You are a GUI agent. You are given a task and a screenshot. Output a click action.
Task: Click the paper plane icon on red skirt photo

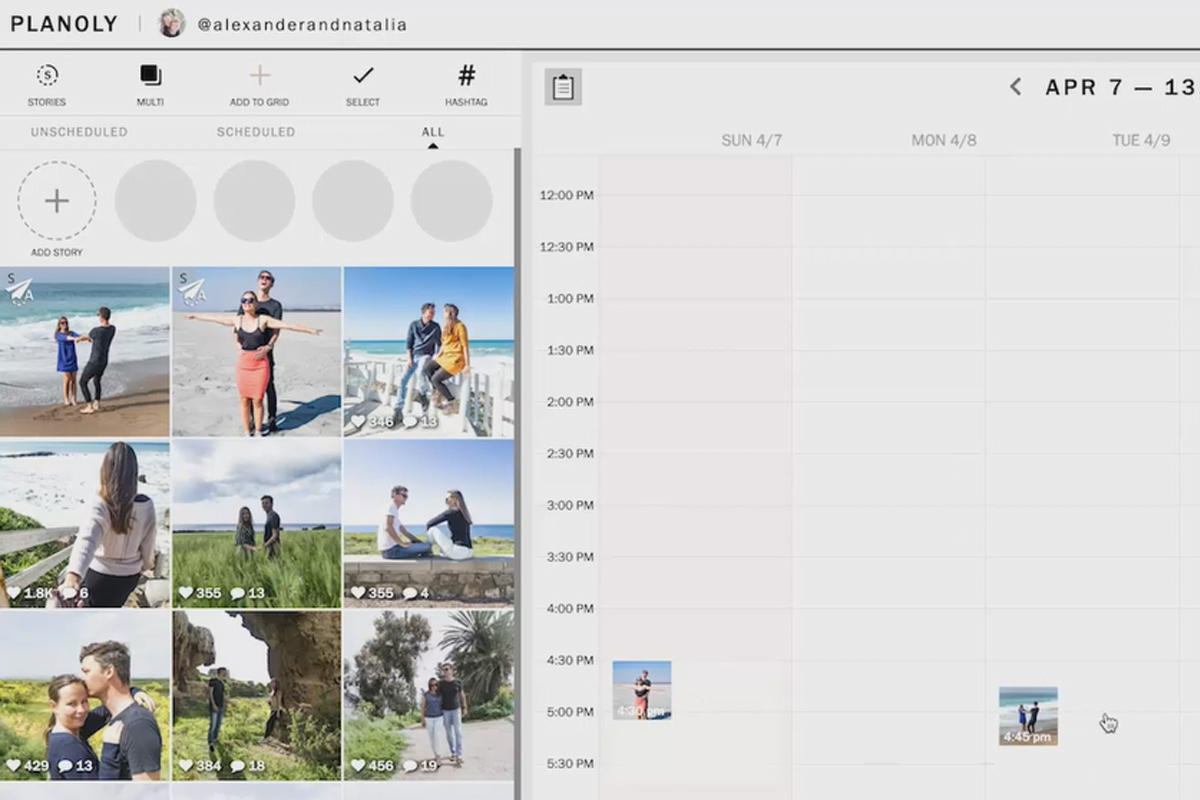192,290
